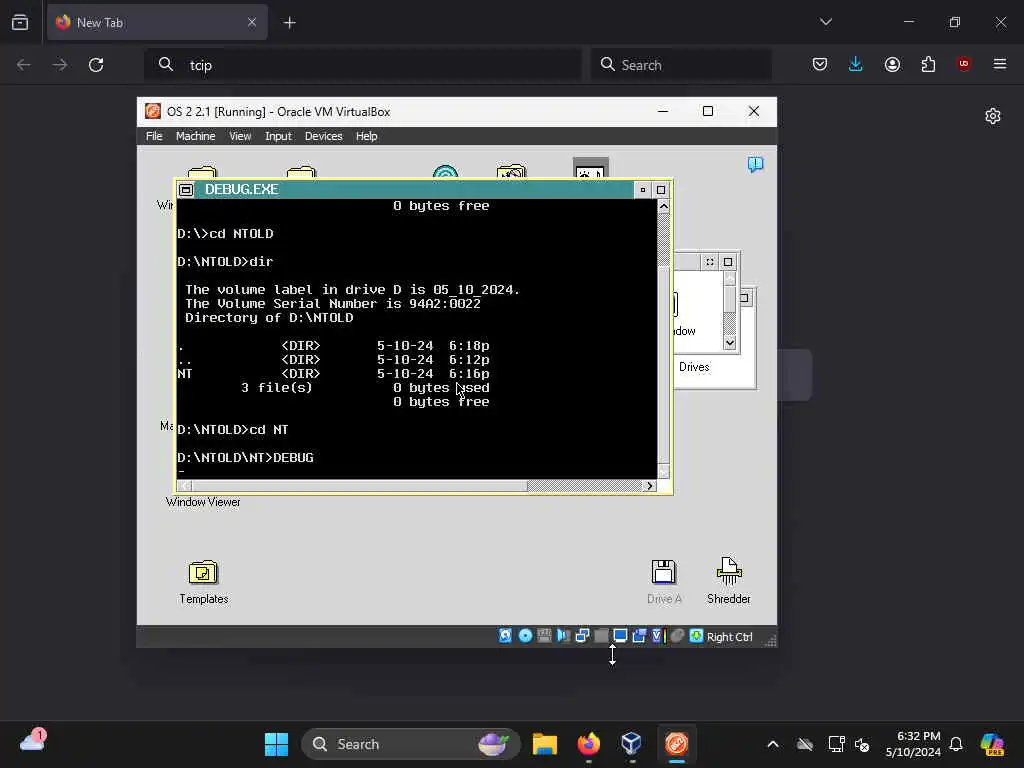Click the 'D:\NTOLD\NT>DEBUG' prompt line
Image resolution: width=1024 pixels, height=768 pixels.
pyautogui.click(x=246, y=458)
